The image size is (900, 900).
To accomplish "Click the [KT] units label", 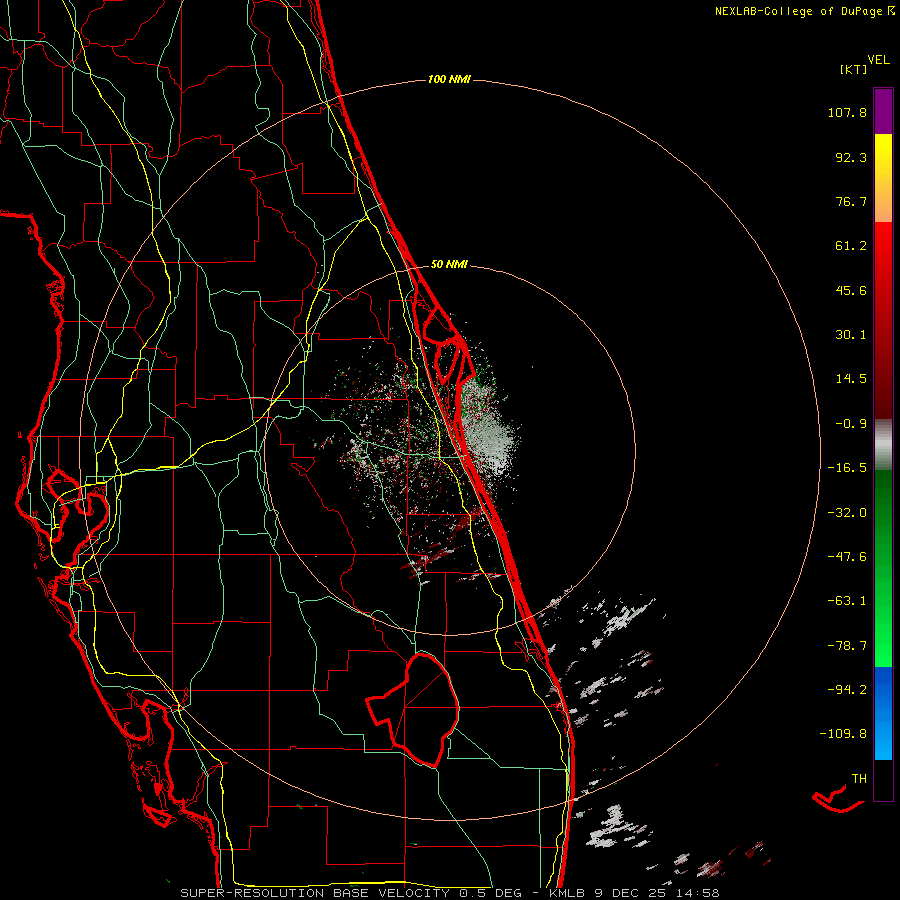I will pyautogui.click(x=854, y=69).
